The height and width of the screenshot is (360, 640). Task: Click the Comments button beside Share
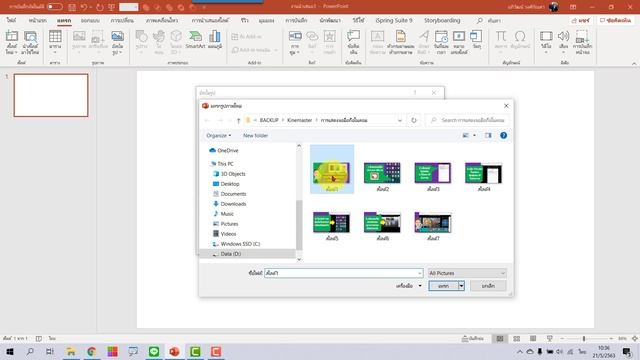click(x=616, y=20)
